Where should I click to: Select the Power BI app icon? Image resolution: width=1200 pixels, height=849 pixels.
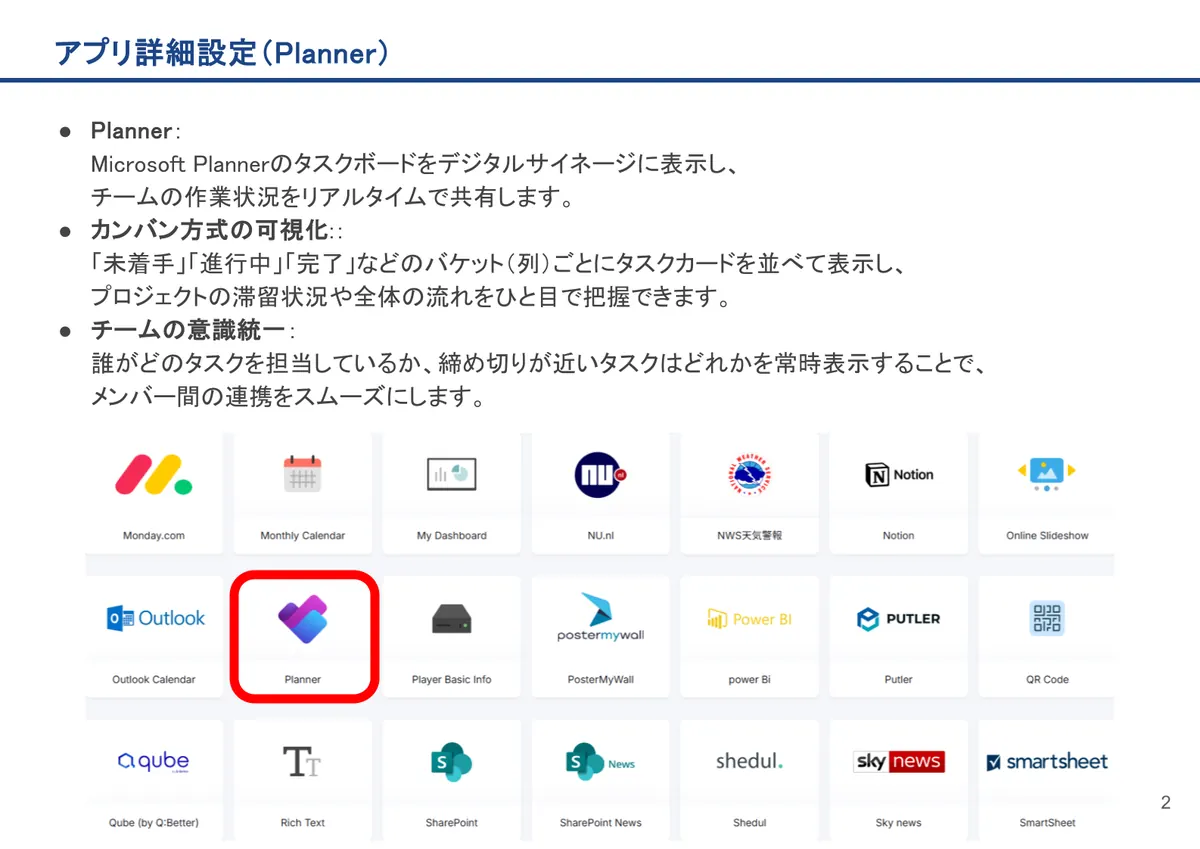click(749, 619)
